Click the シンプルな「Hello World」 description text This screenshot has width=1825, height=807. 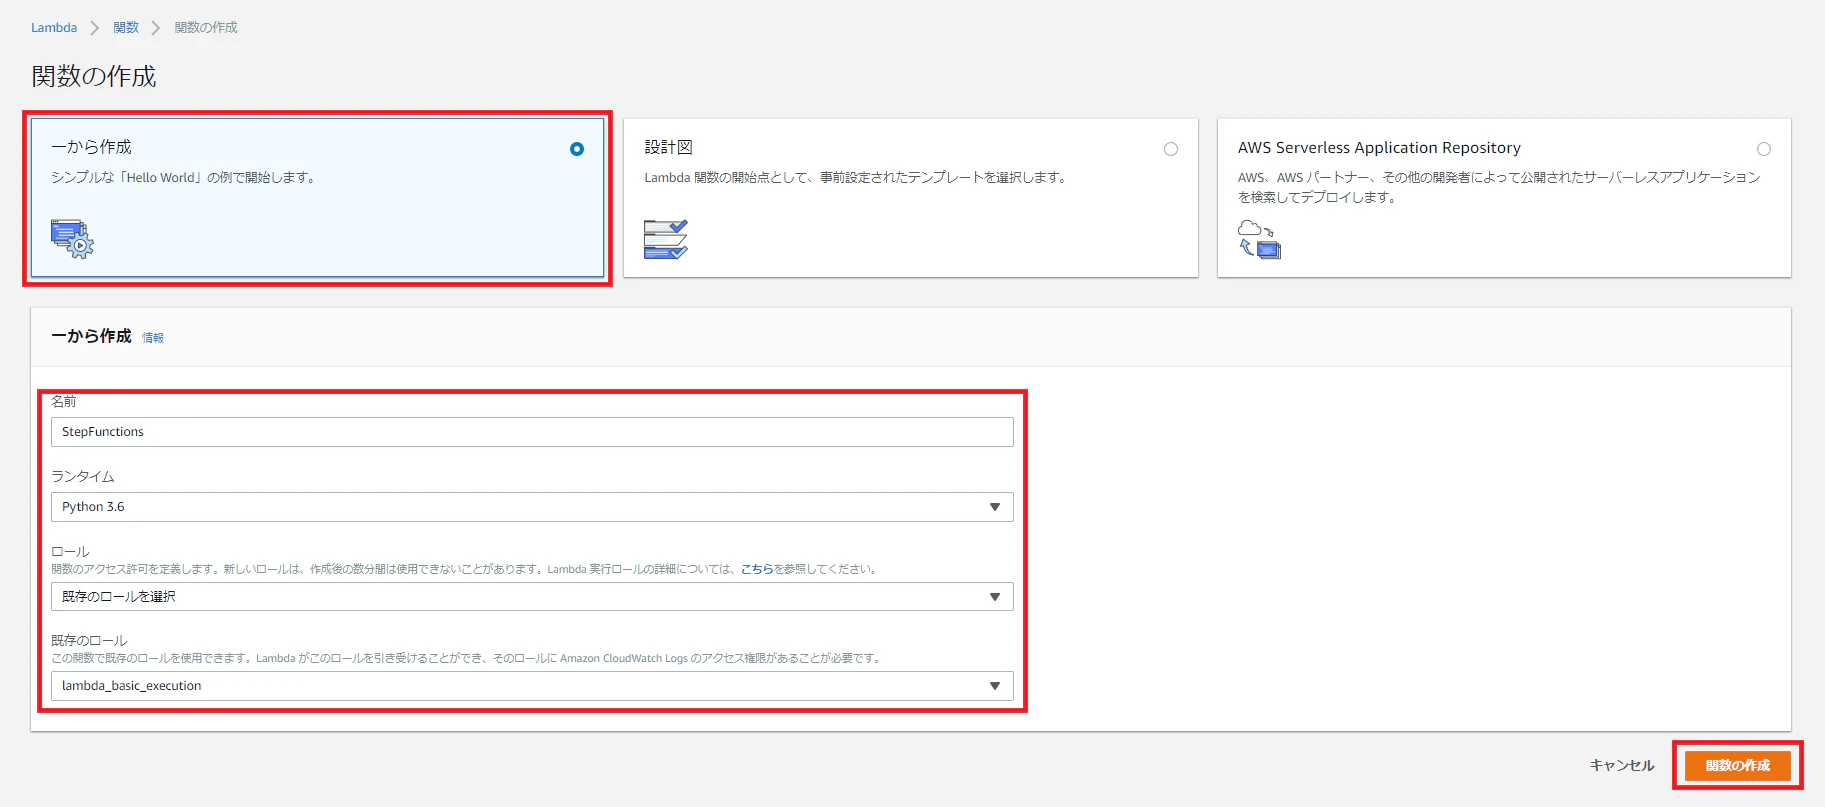coord(185,177)
